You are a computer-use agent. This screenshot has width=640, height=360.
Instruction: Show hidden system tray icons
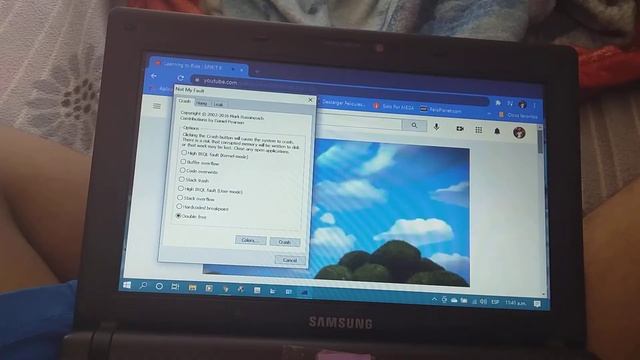[x=434, y=299]
